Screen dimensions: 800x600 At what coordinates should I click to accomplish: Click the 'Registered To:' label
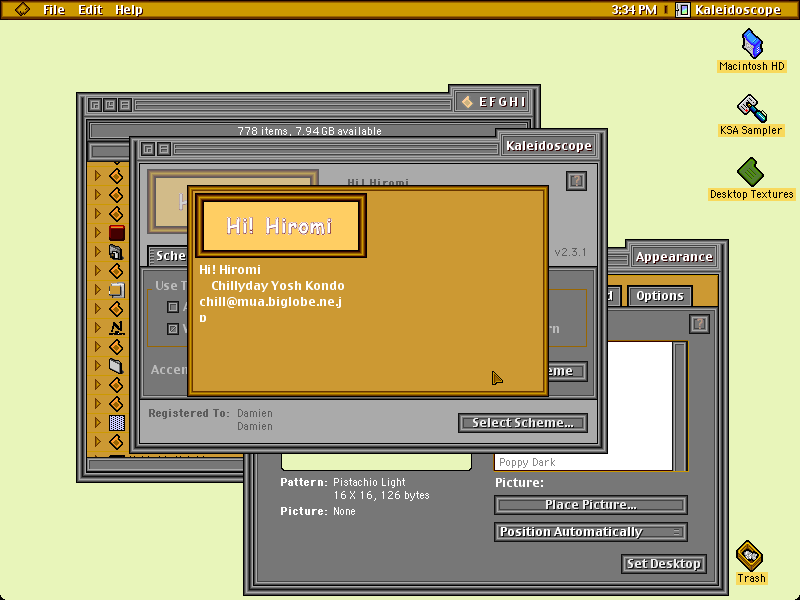coord(189,413)
